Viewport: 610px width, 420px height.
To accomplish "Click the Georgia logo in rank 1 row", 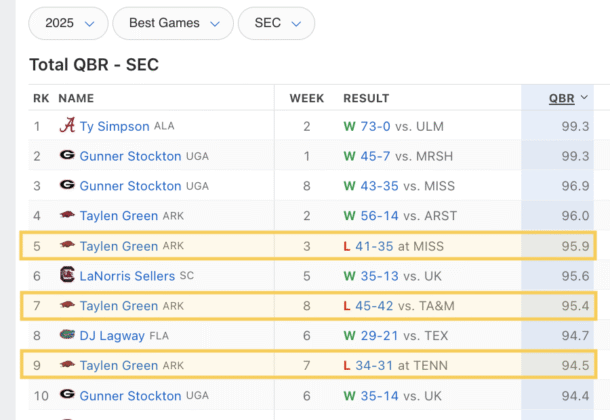I will 67,156.
